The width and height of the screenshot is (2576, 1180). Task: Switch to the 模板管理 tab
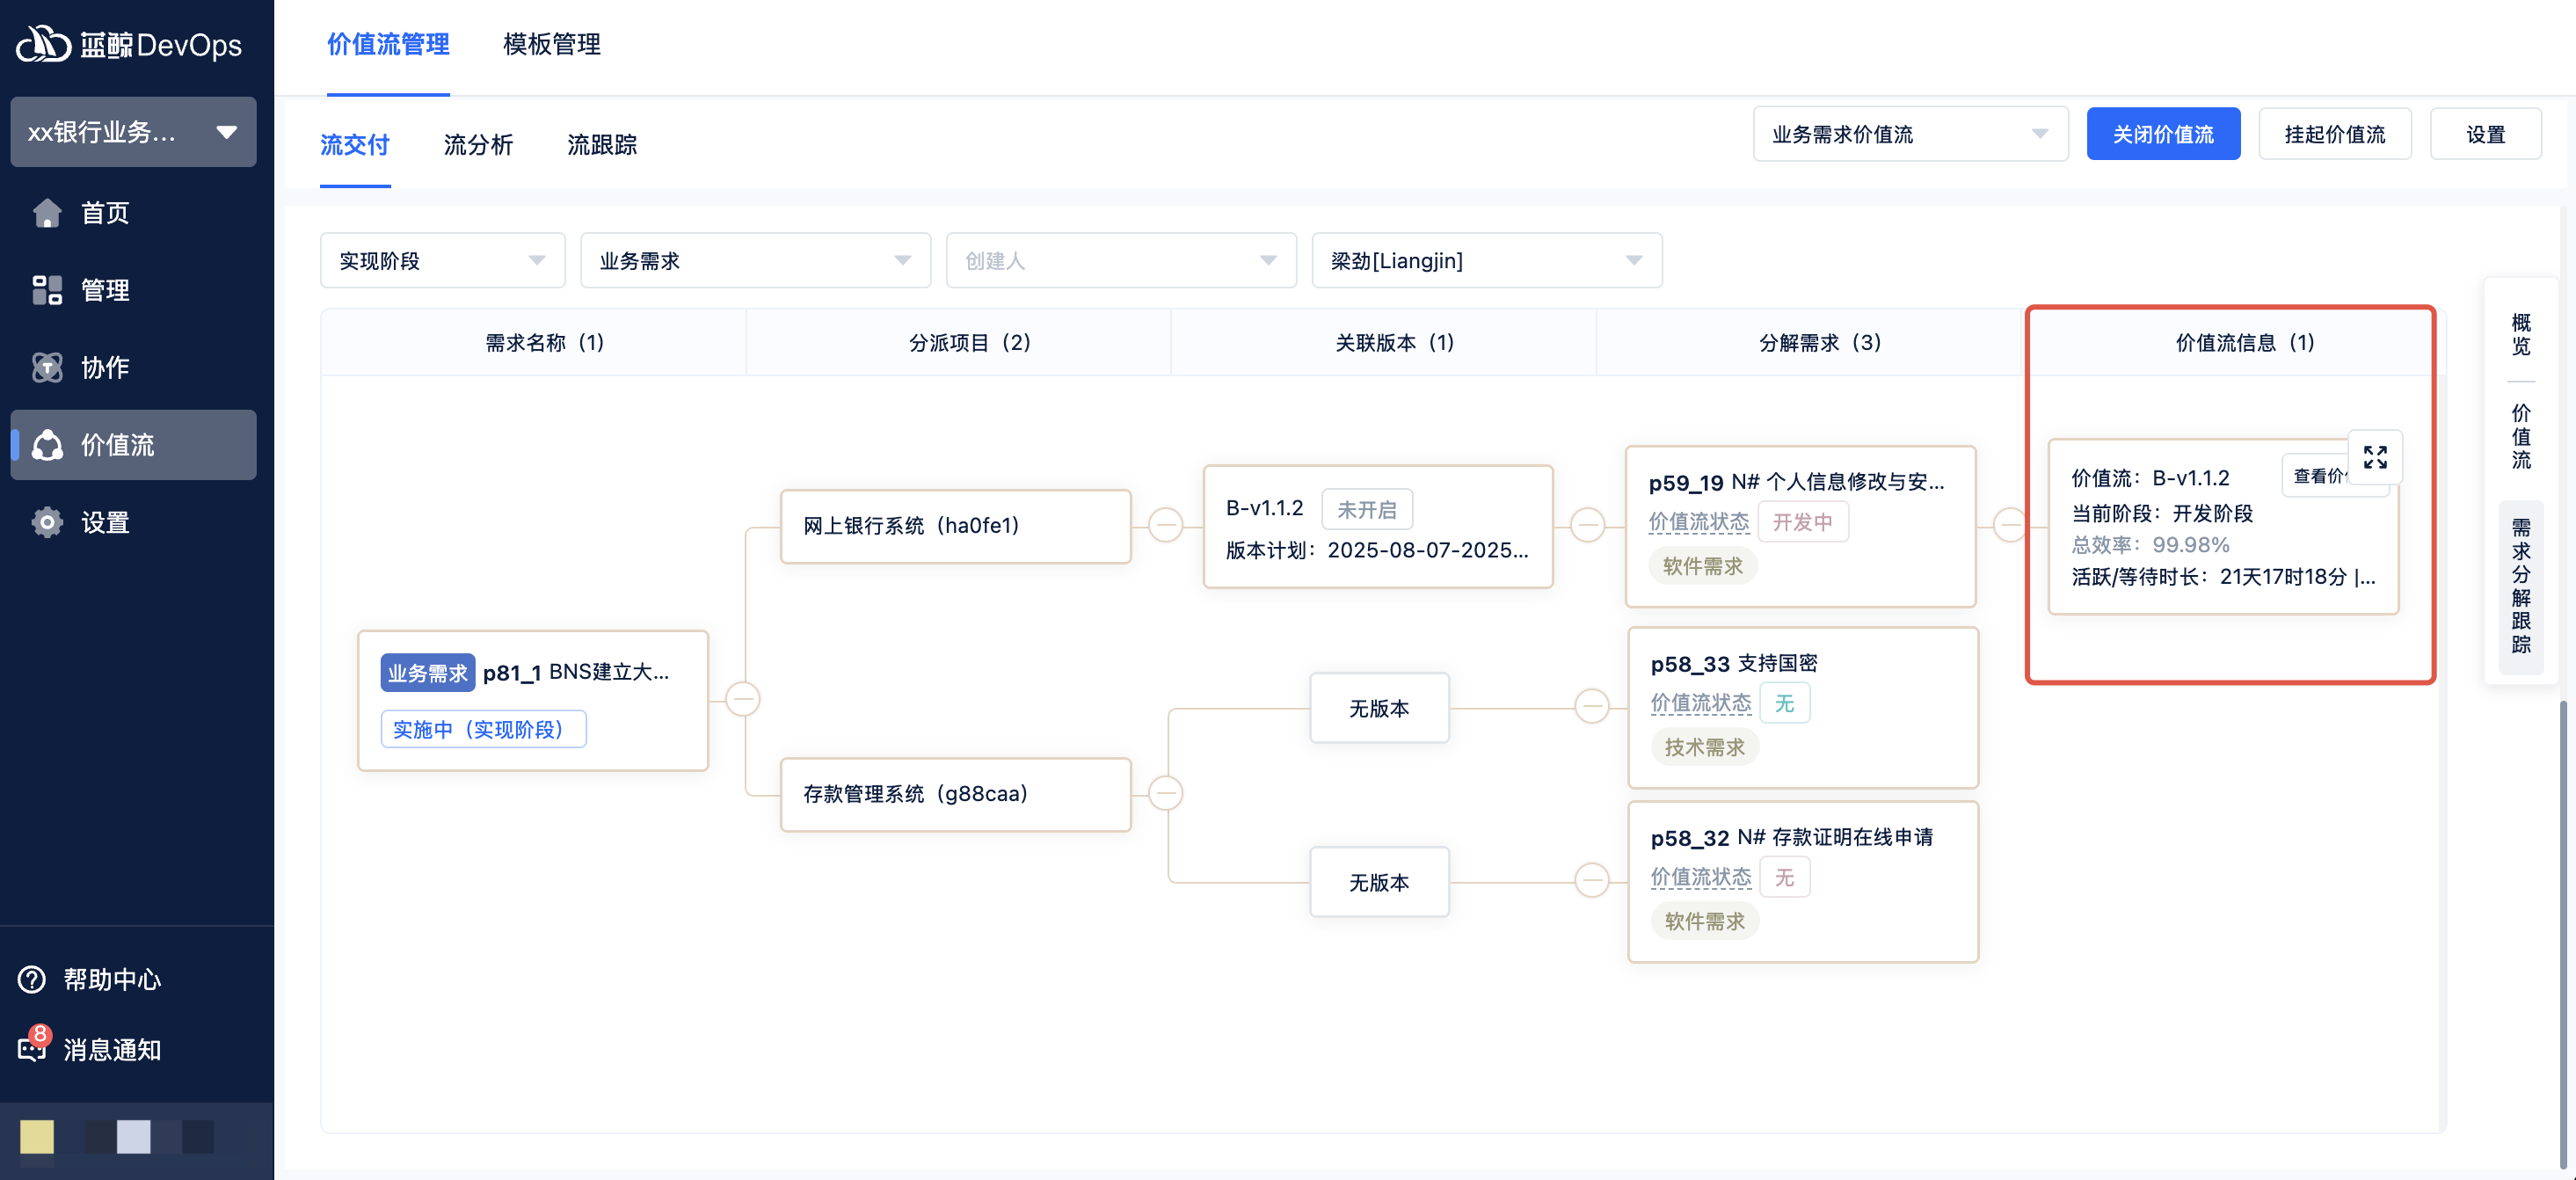[551, 45]
